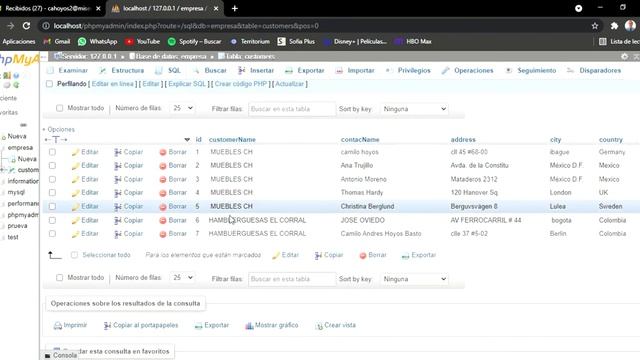Viewport: 640px width, 360px height.
Task: Click the Copiar al portapapeles icon
Action: click(107, 326)
